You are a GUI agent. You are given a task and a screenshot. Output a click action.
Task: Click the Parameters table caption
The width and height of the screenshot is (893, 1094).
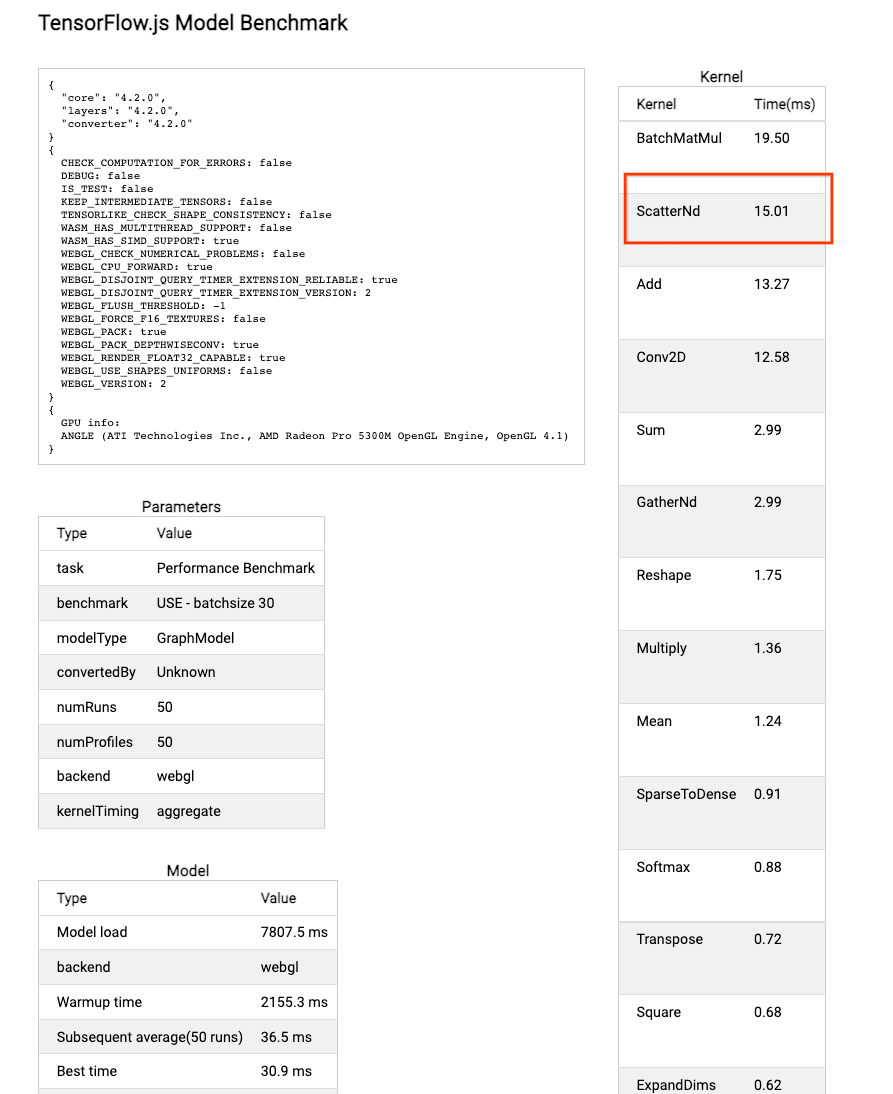pyautogui.click(x=181, y=507)
